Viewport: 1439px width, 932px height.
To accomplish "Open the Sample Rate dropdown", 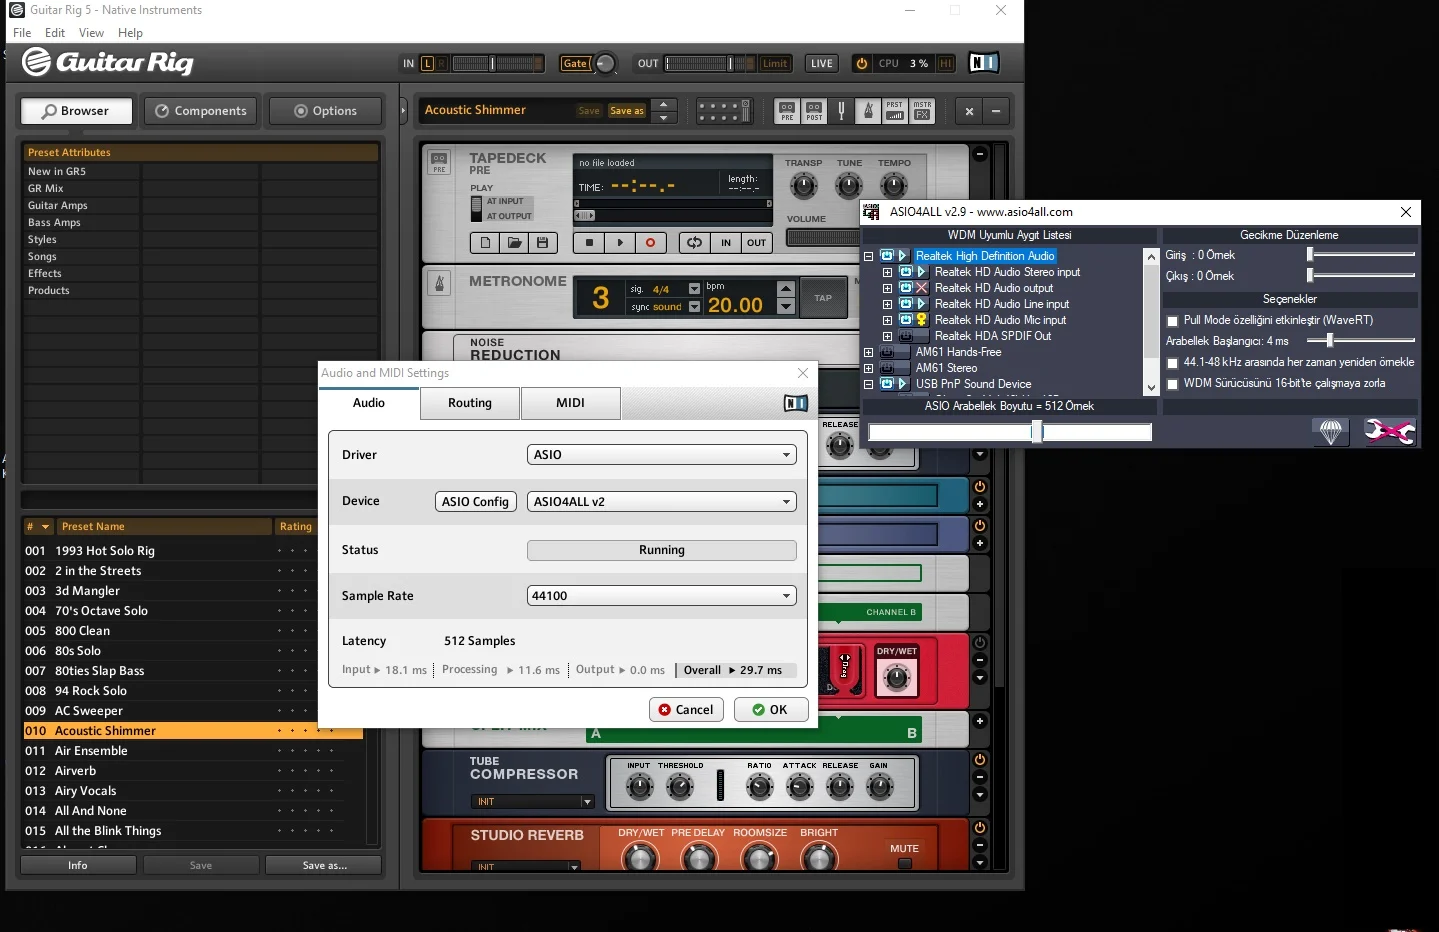I will click(x=662, y=596).
